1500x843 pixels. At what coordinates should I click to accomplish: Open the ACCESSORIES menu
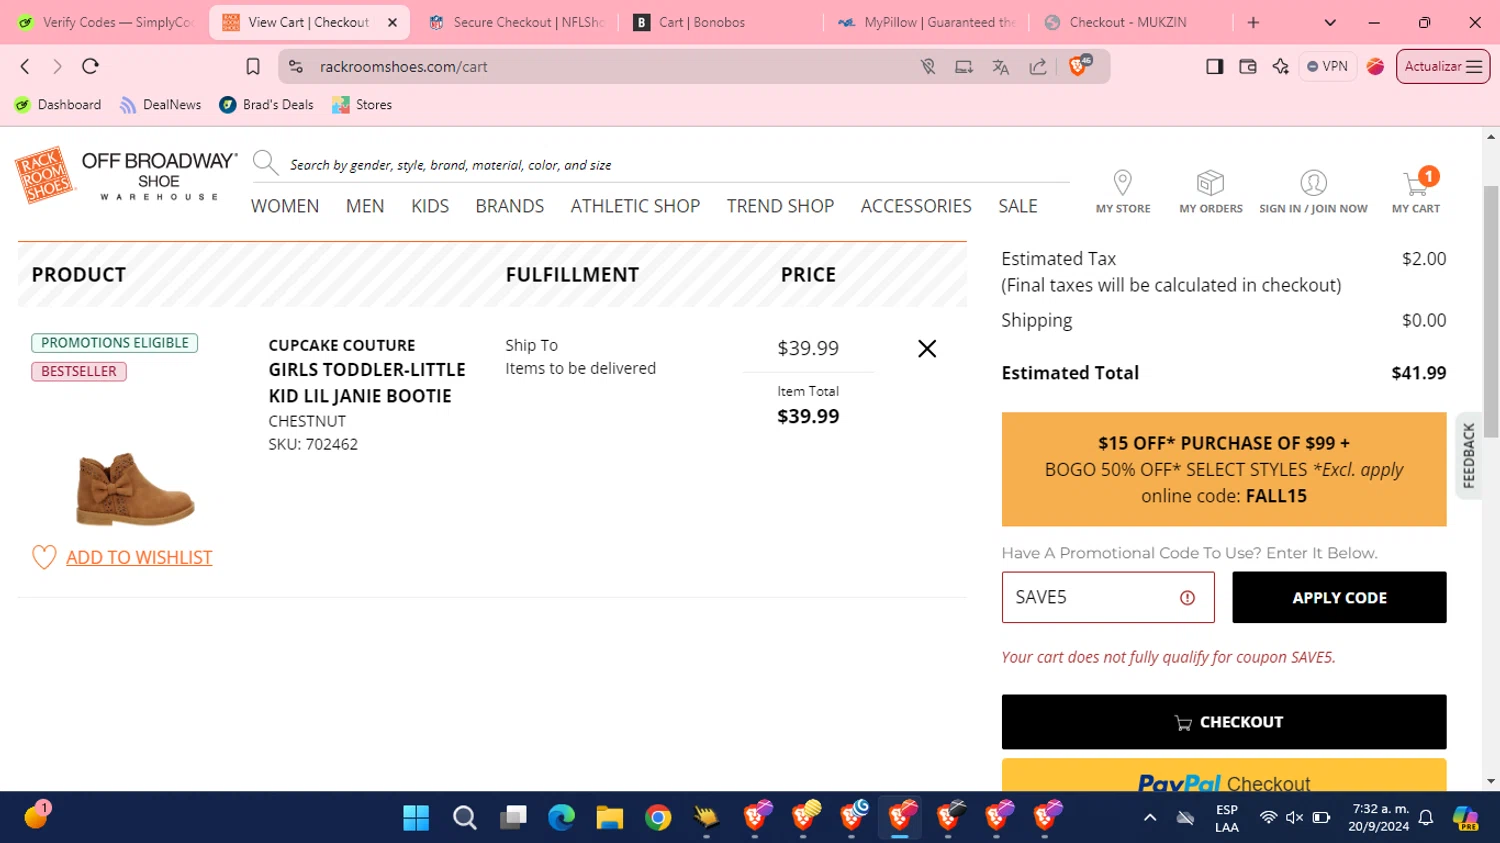[x=916, y=206]
